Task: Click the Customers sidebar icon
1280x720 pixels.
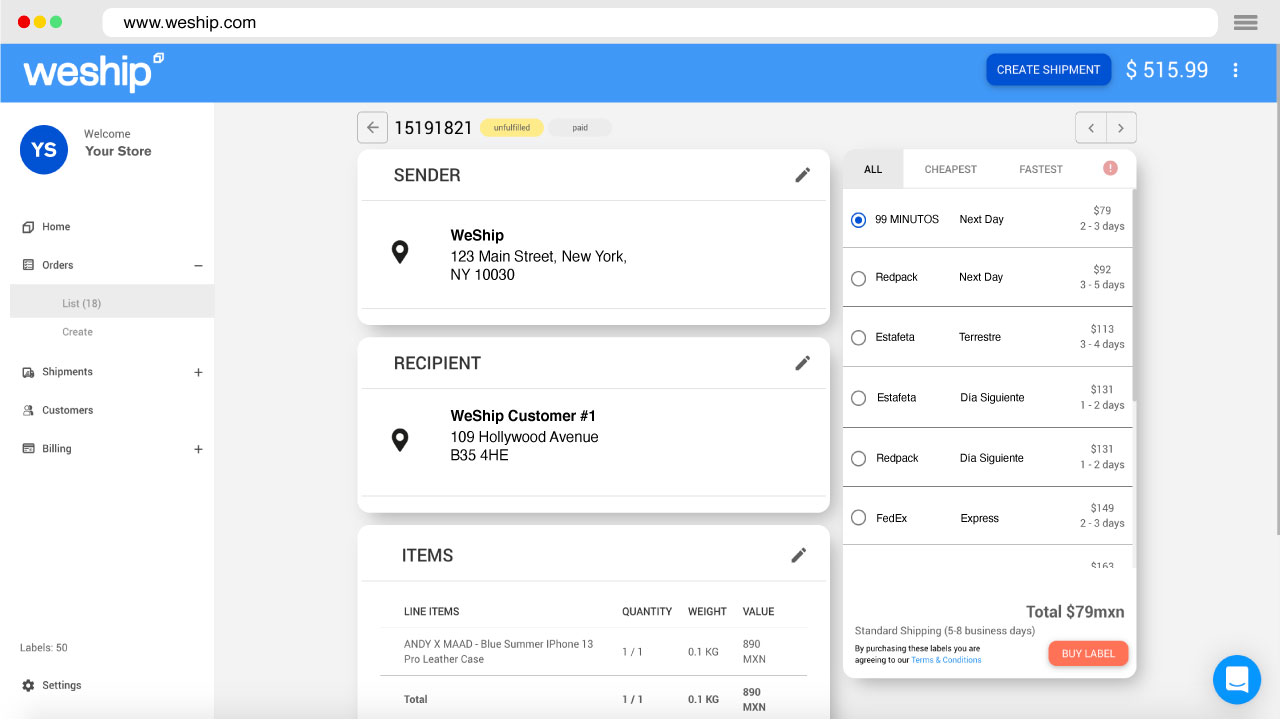Action: 28,411
